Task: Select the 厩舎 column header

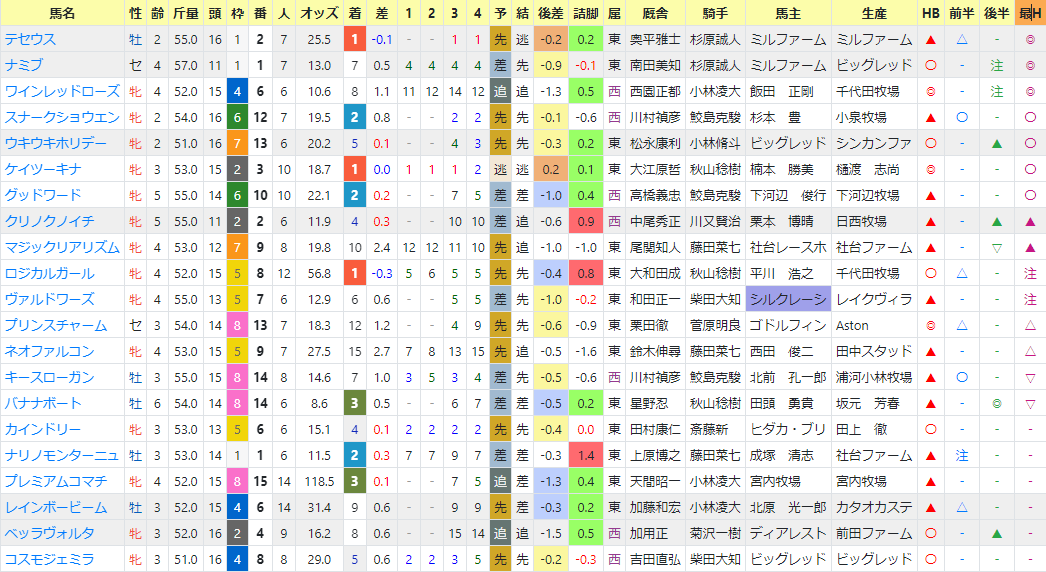Action: coord(655,13)
